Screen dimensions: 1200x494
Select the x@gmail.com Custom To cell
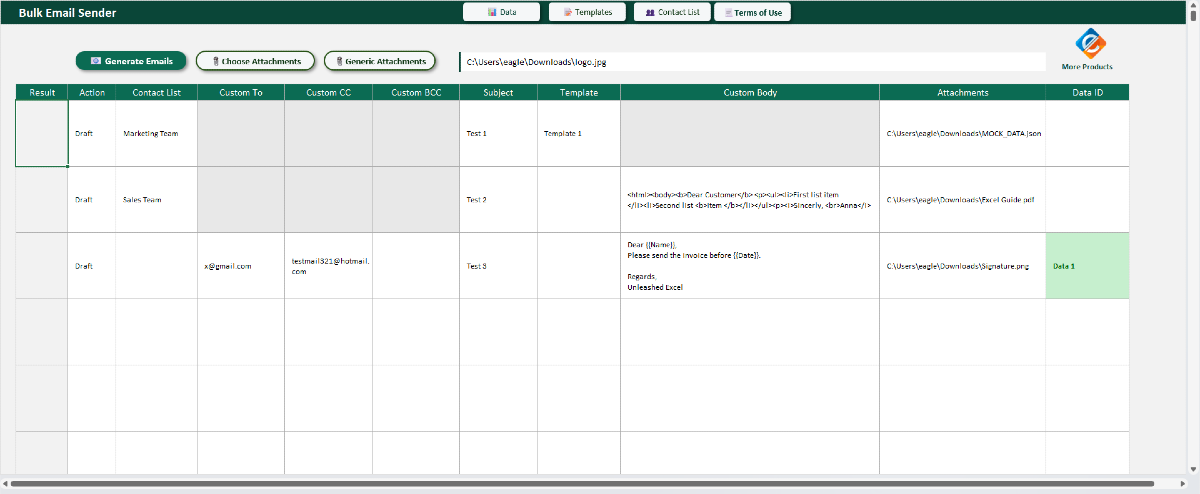pyautogui.click(x=241, y=266)
